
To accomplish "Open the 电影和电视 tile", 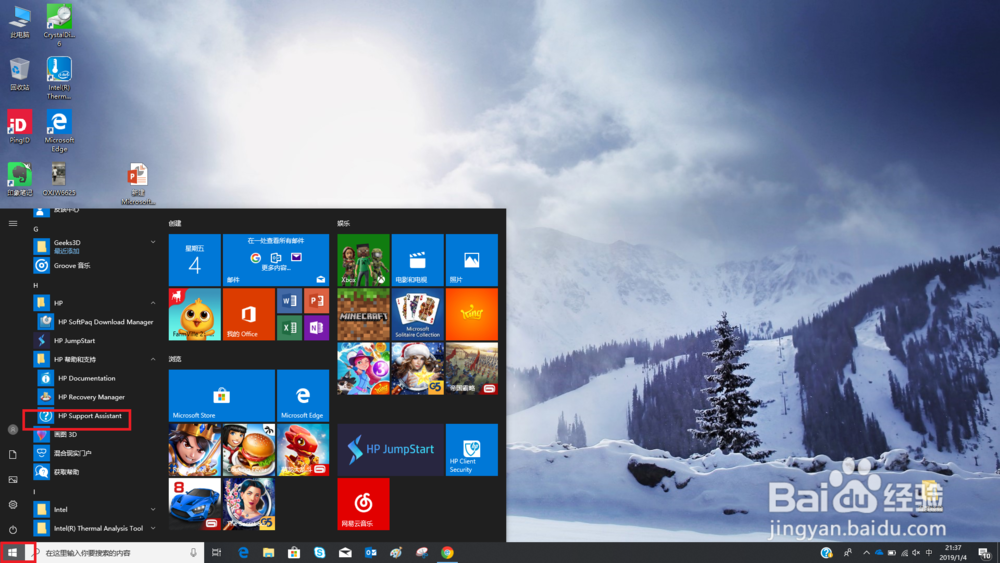I will 418,260.
